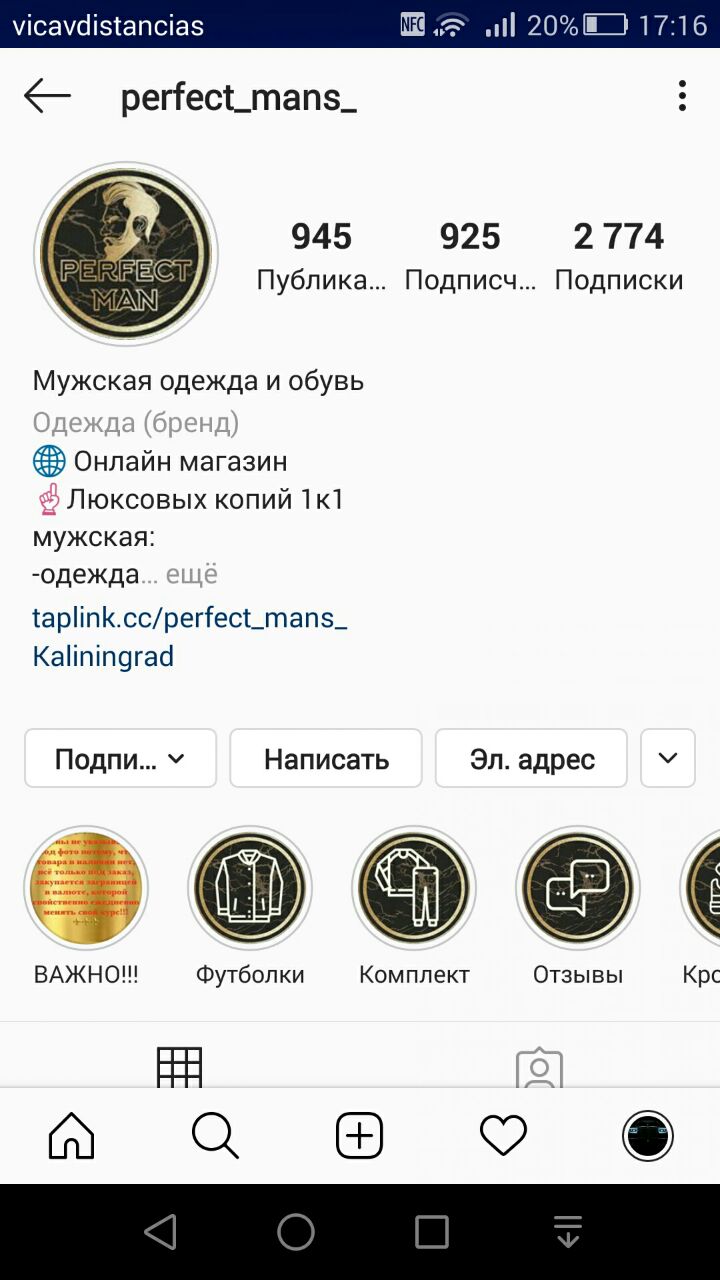The height and width of the screenshot is (1280, 720).
Task: Open own profile avatar in bottom bar
Action: coord(648,1136)
